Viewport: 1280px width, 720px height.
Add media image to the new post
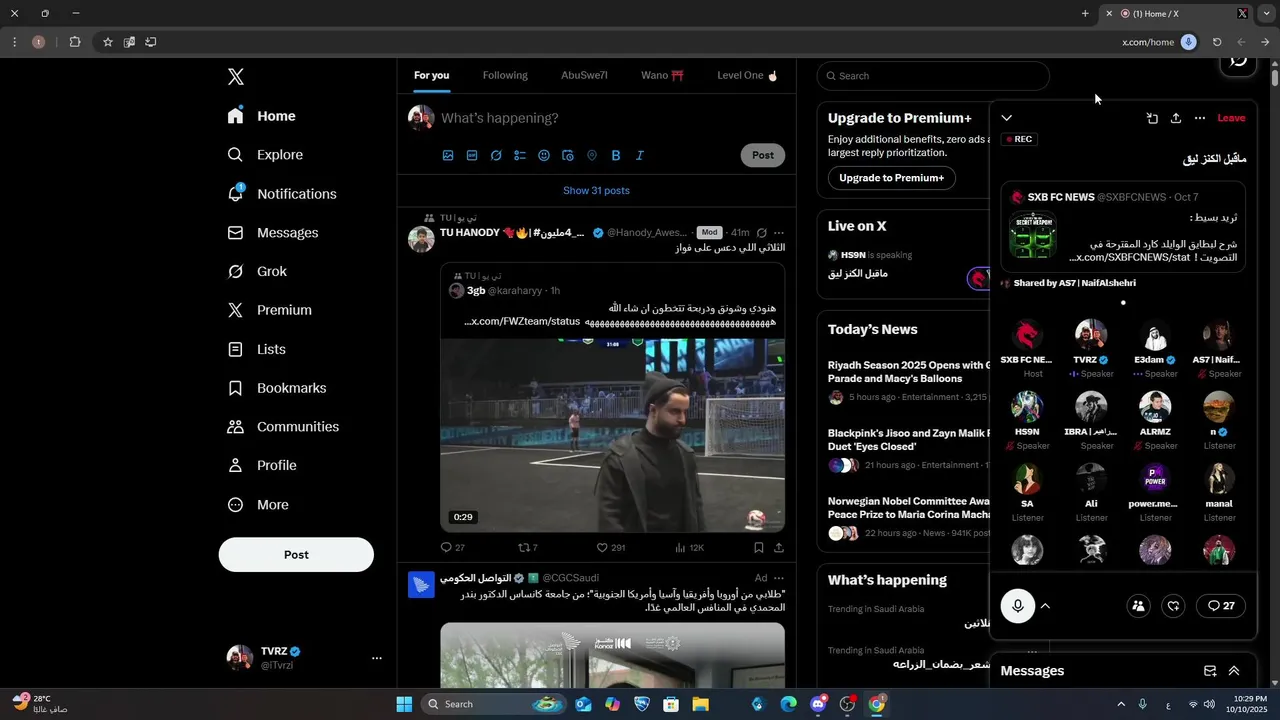(x=448, y=155)
